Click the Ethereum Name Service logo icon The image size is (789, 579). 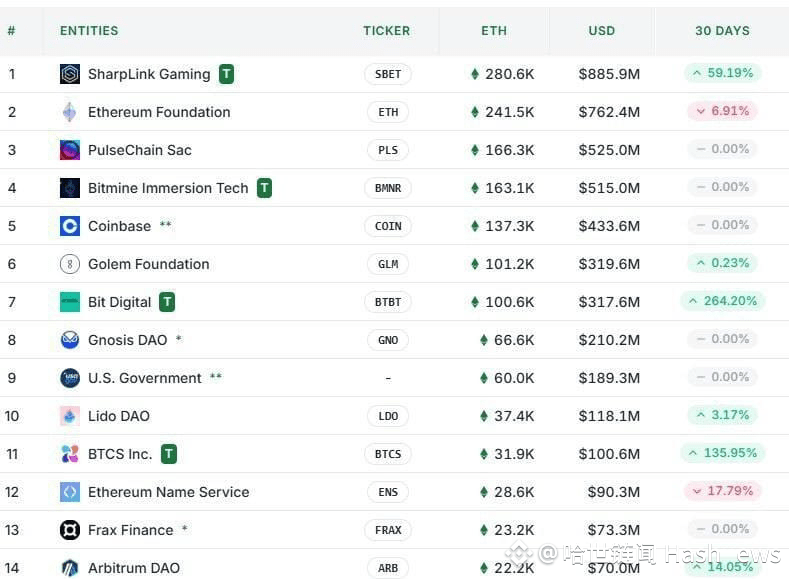pos(69,492)
